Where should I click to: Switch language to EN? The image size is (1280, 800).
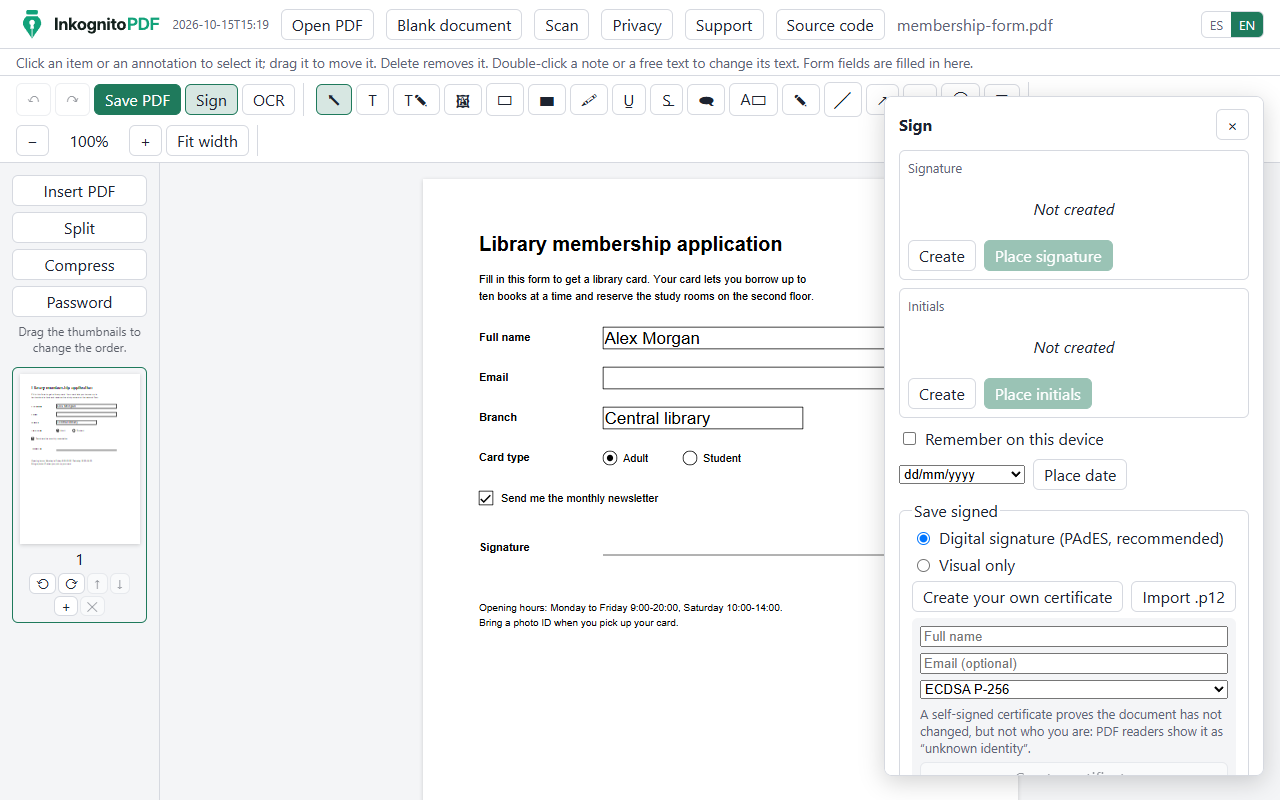(1247, 25)
